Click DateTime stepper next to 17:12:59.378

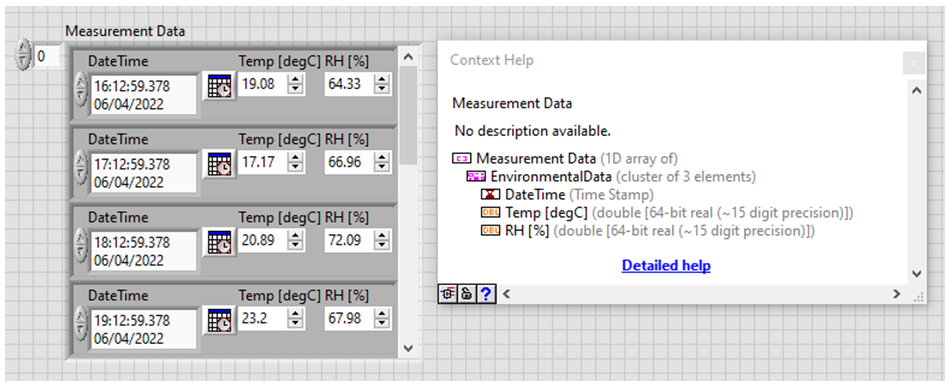[x=81, y=169]
